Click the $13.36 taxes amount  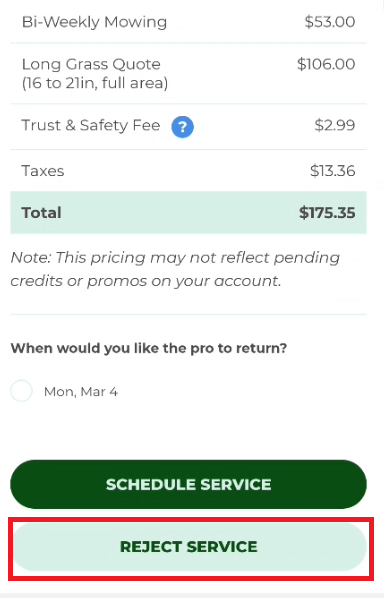pos(333,171)
